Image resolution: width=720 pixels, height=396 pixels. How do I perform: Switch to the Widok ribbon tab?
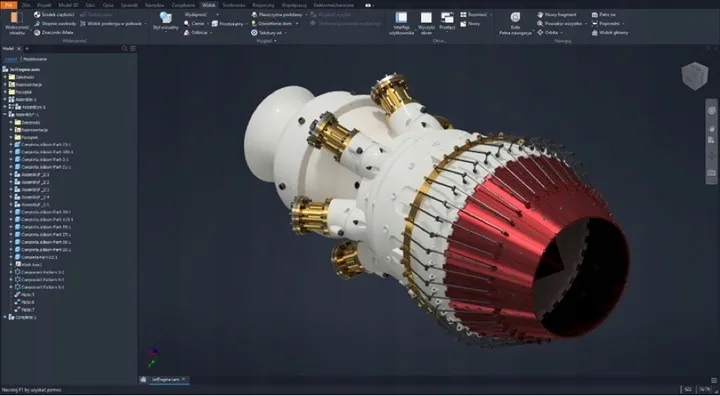[208, 5]
